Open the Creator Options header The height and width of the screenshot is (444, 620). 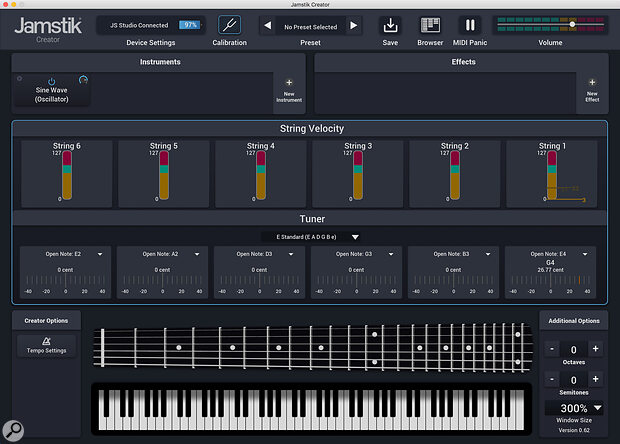click(x=46, y=321)
